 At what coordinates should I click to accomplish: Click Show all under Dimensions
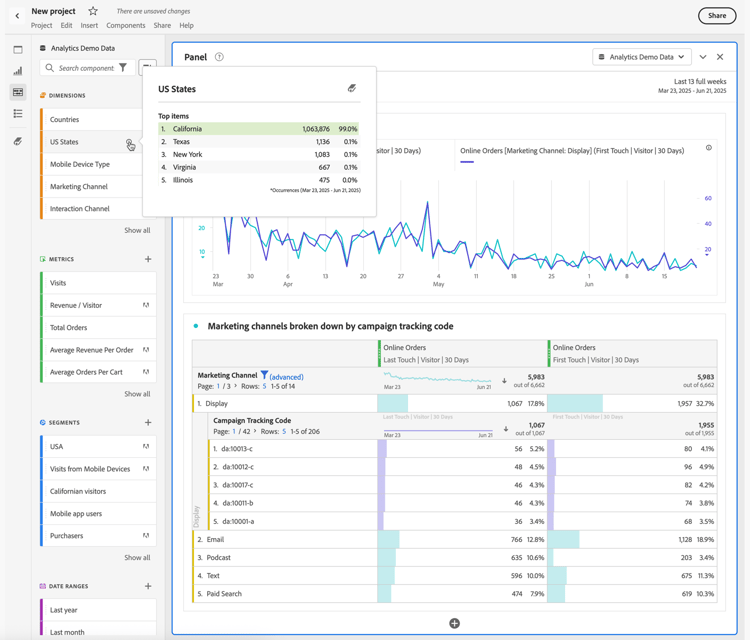click(137, 231)
